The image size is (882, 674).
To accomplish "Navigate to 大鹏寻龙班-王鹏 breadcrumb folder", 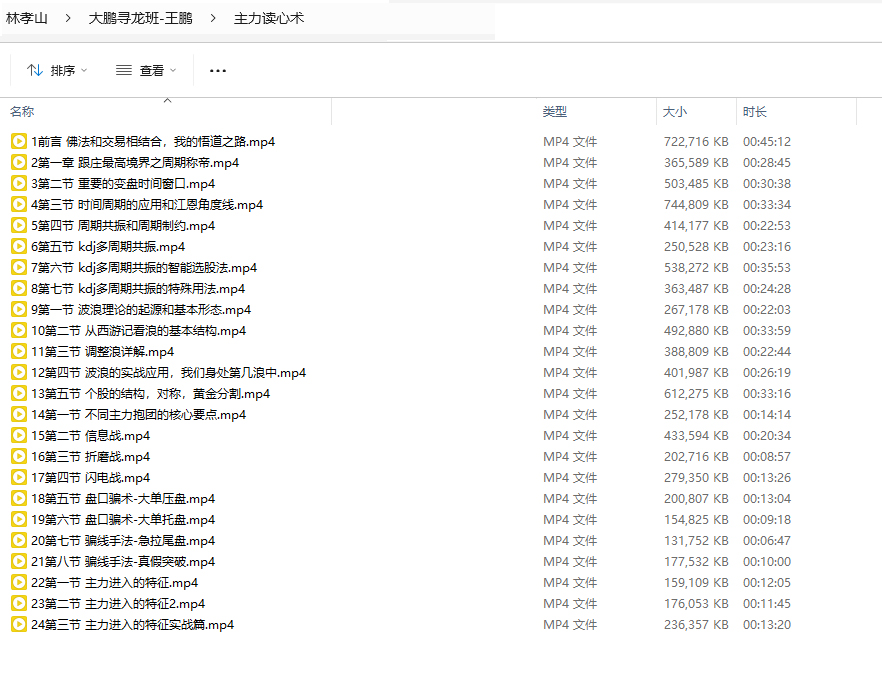I will (x=140, y=18).
